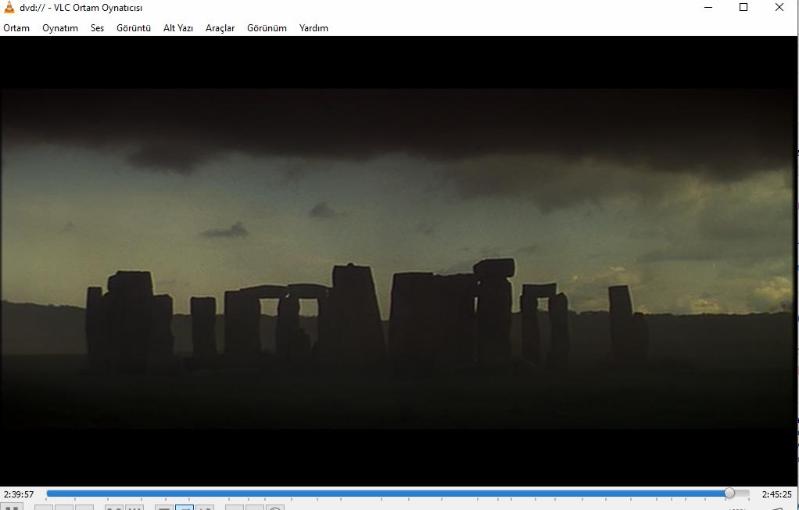Screen dimensions: 799x510
Task: Open the Ses audio menu
Action: coord(97,28)
